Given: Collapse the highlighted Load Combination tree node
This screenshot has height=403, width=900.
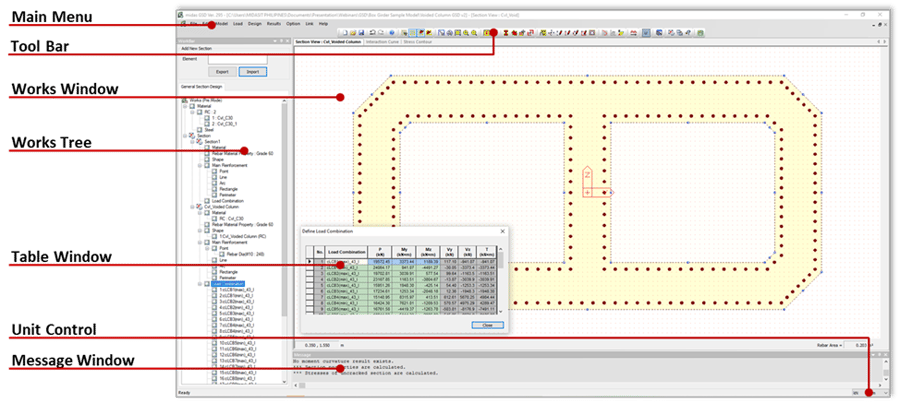Looking at the screenshot, I should pyautogui.click(x=200, y=284).
